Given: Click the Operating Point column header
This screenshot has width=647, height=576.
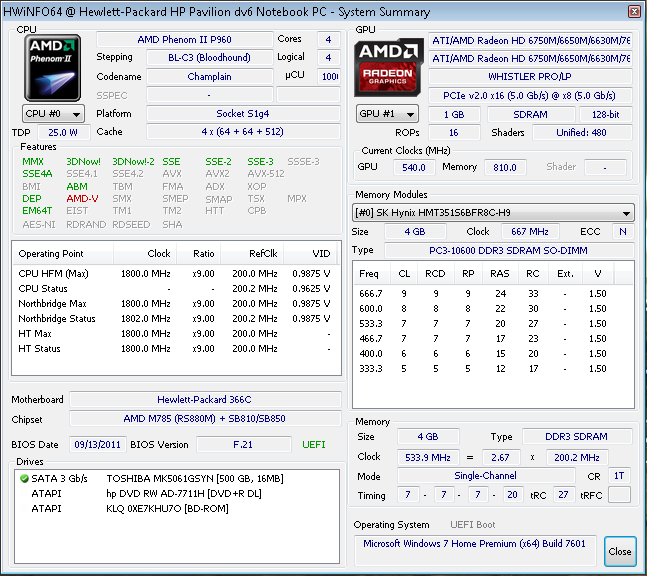Looking at the screenshot, I should pos(62,253).
